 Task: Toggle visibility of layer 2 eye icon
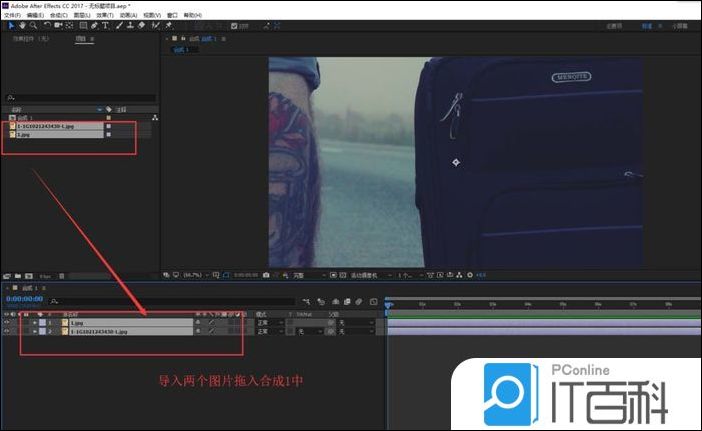6,331
